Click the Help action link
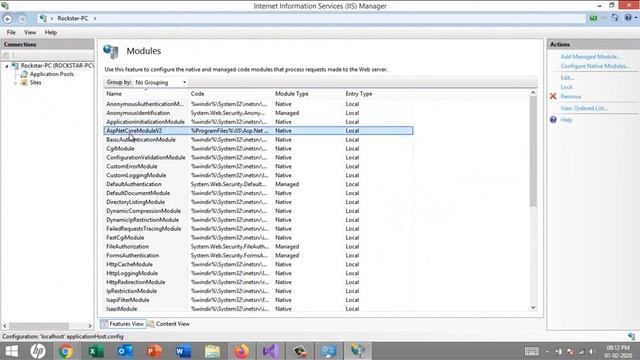 point(566,120)
